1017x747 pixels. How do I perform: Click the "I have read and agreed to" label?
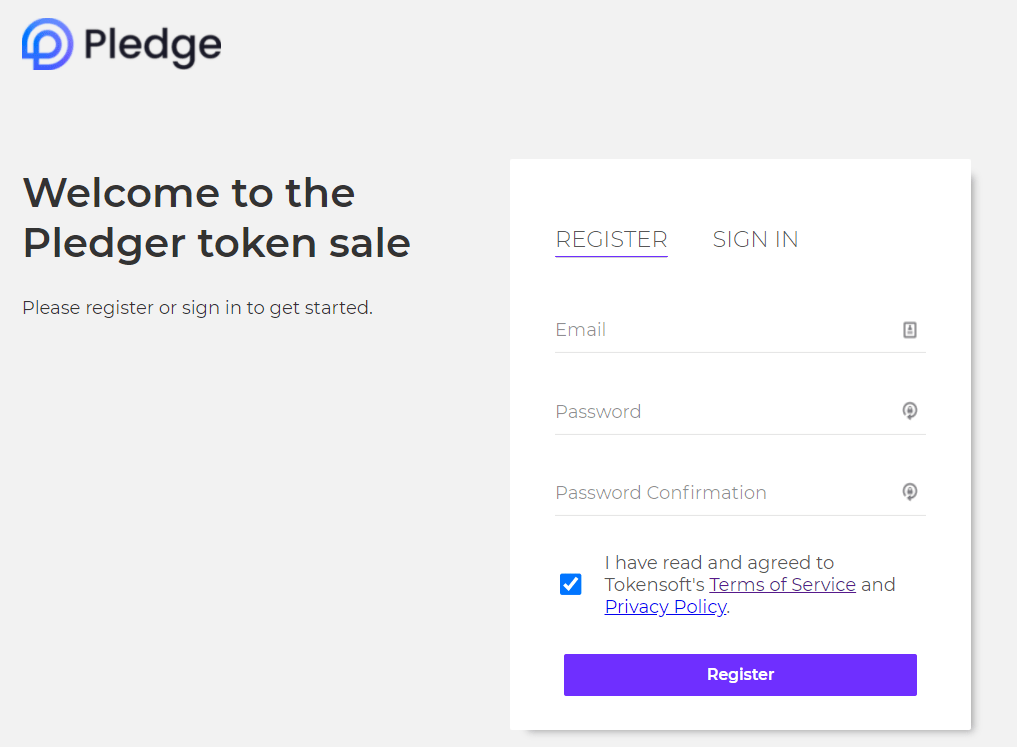tap(719, 563)
